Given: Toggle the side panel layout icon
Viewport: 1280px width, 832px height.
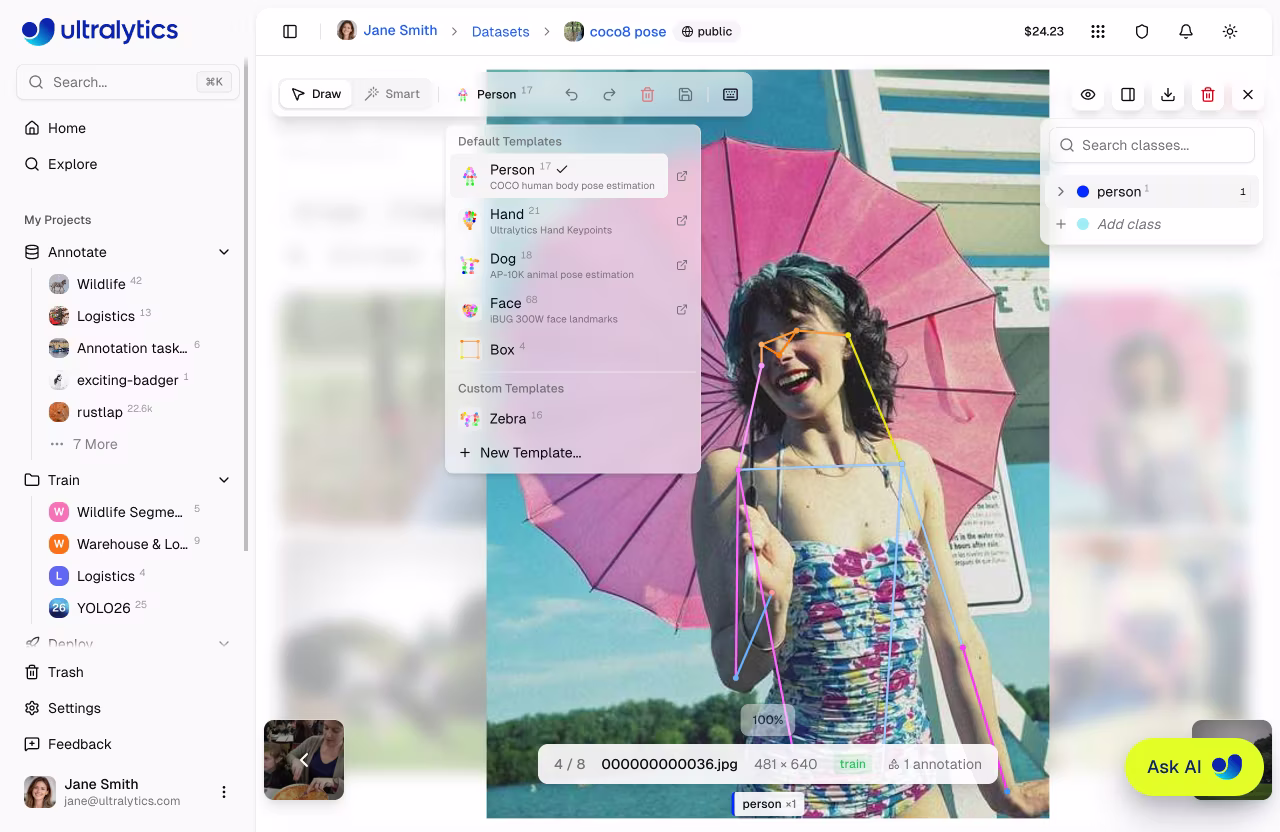Looking at the screenshot, I should click(1128, 94).
